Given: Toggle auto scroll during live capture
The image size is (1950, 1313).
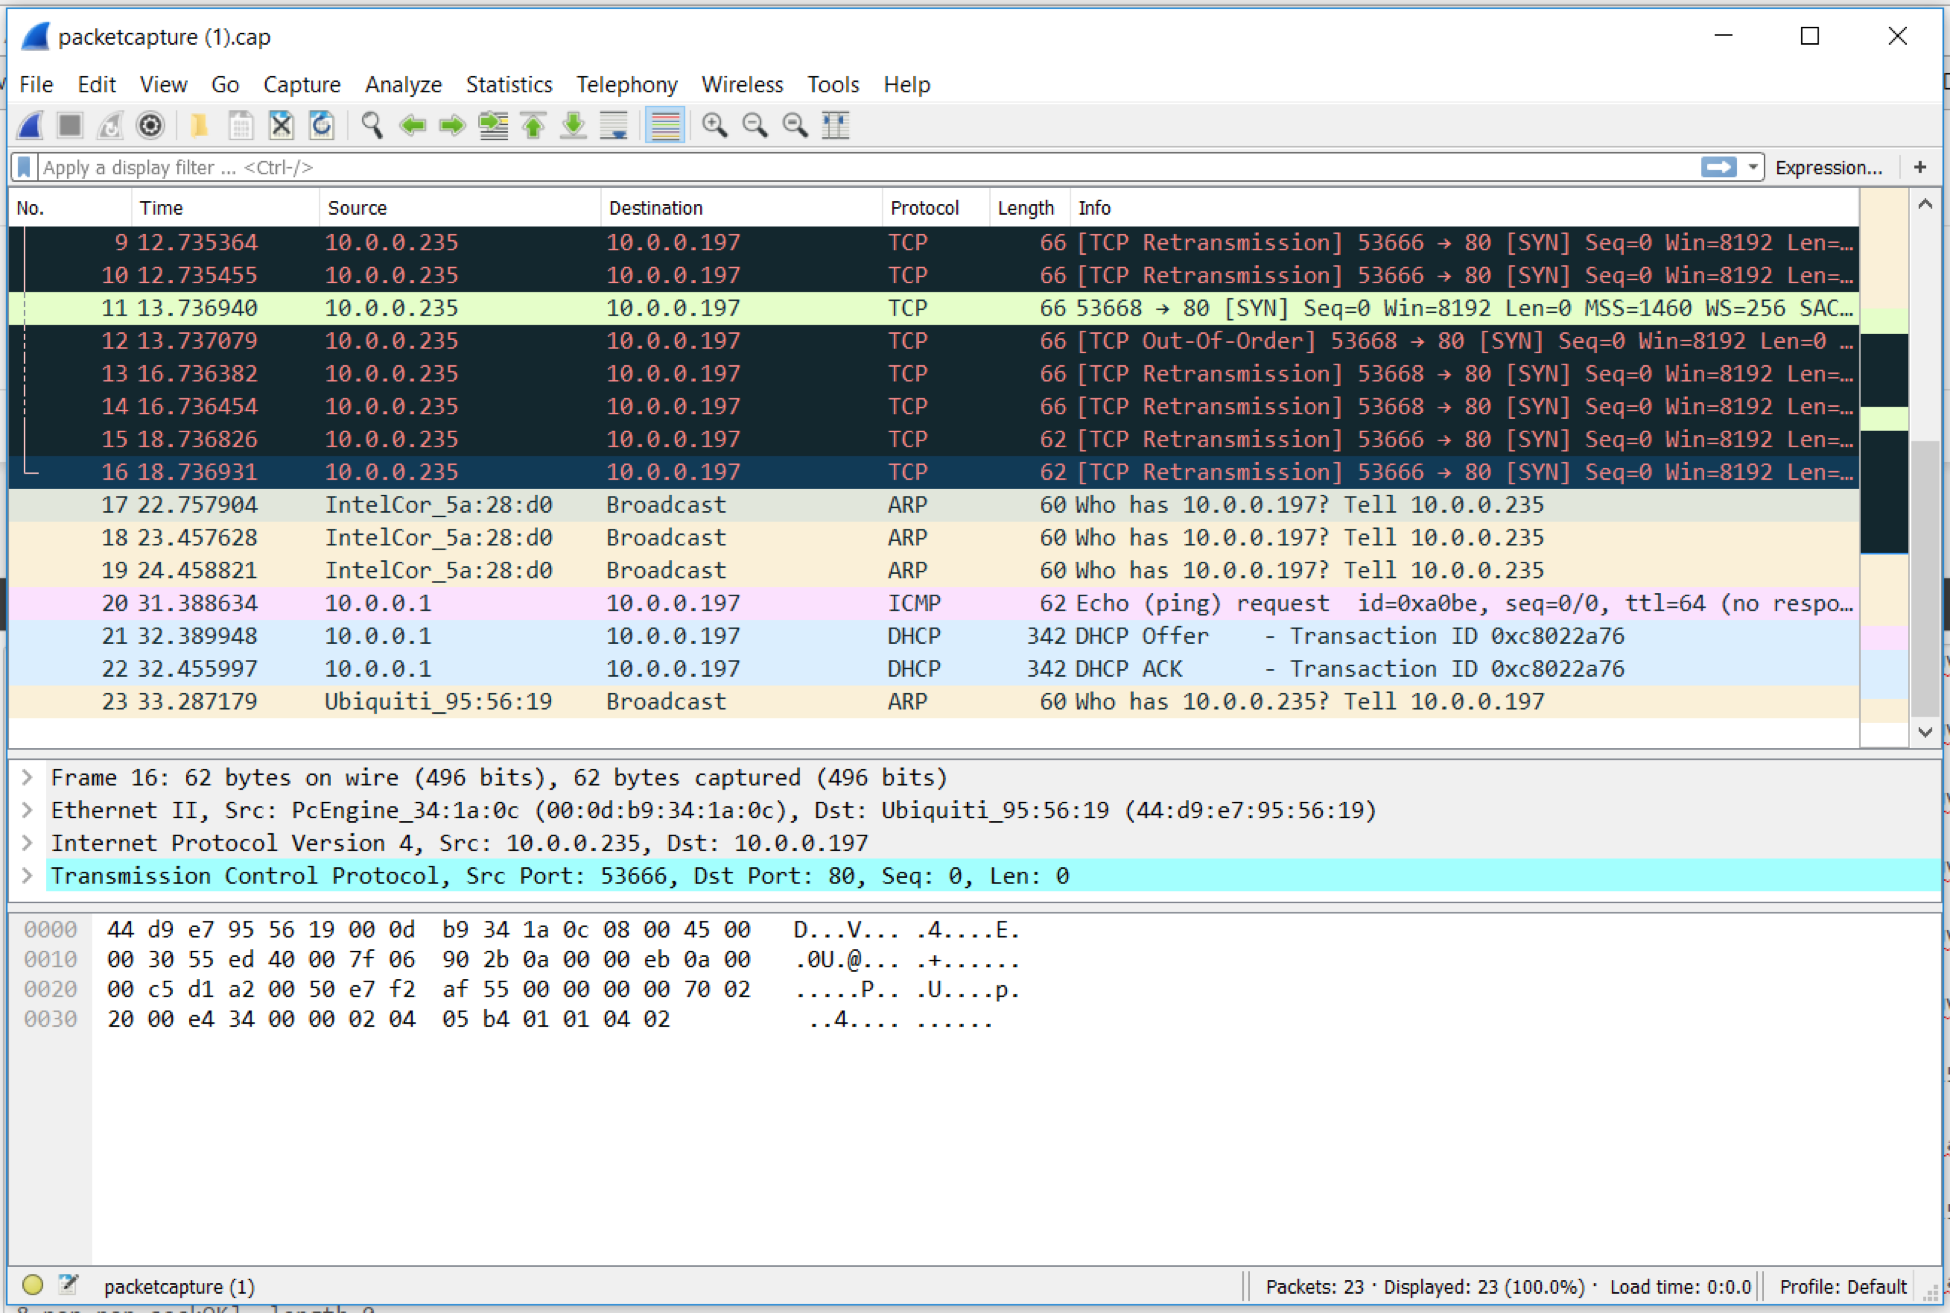Looking at the screenshot, I should pos(613,125).
